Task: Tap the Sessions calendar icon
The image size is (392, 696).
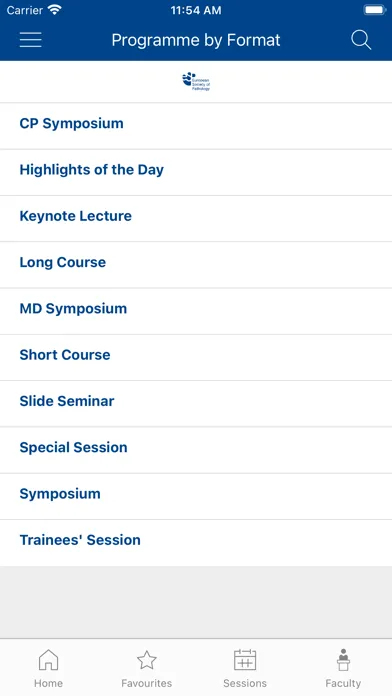Action: coord(245,660)
